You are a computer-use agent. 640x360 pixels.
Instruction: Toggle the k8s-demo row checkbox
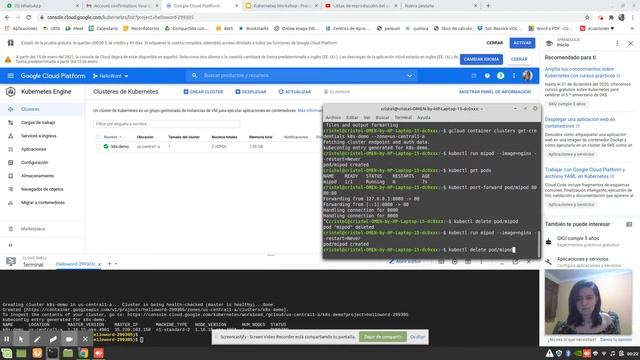click(98, 147)
